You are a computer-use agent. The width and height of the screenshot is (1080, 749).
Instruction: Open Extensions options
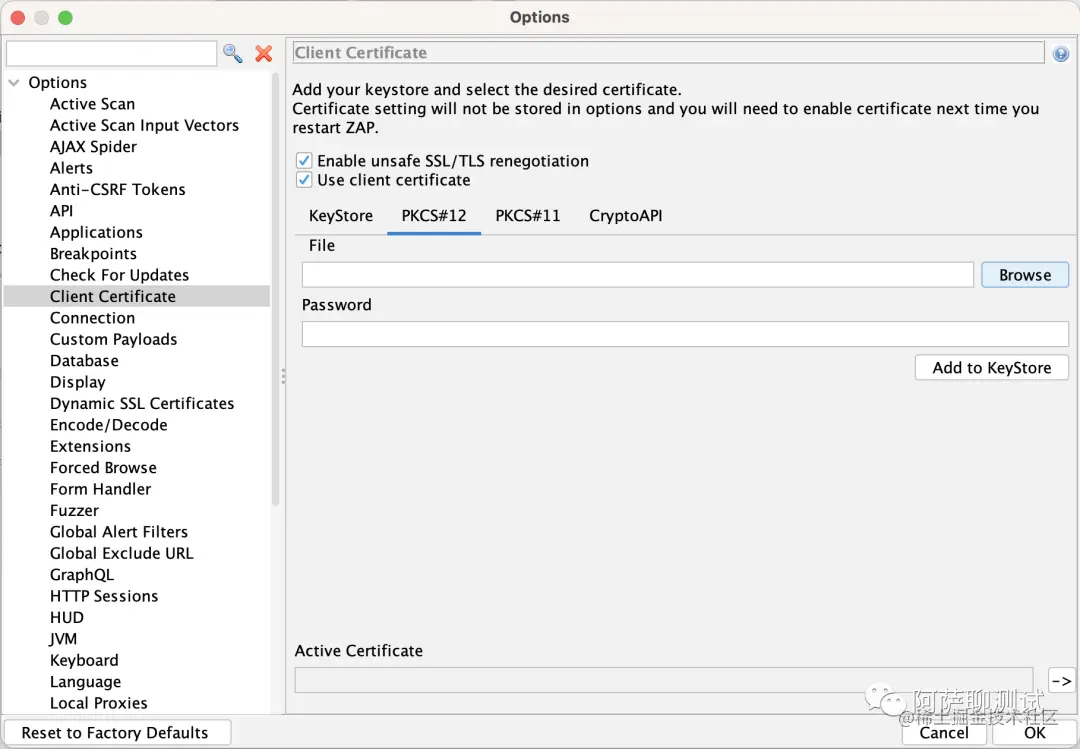[90, 446]
